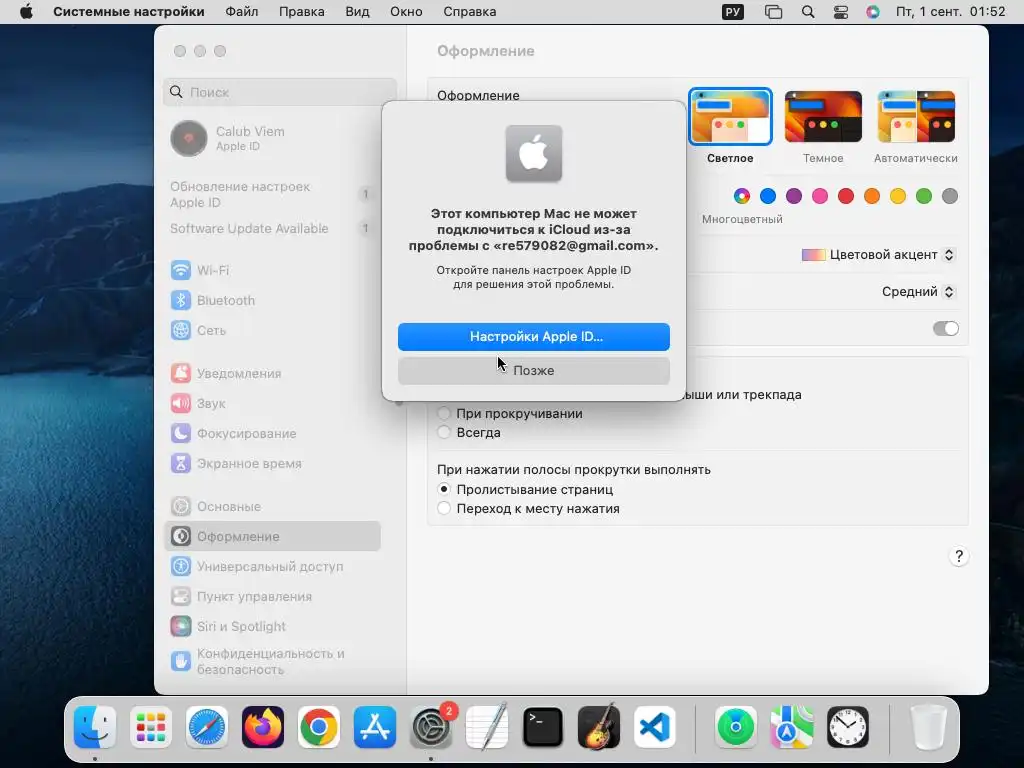
Task: Pick the red accent color
Action: 846,196
